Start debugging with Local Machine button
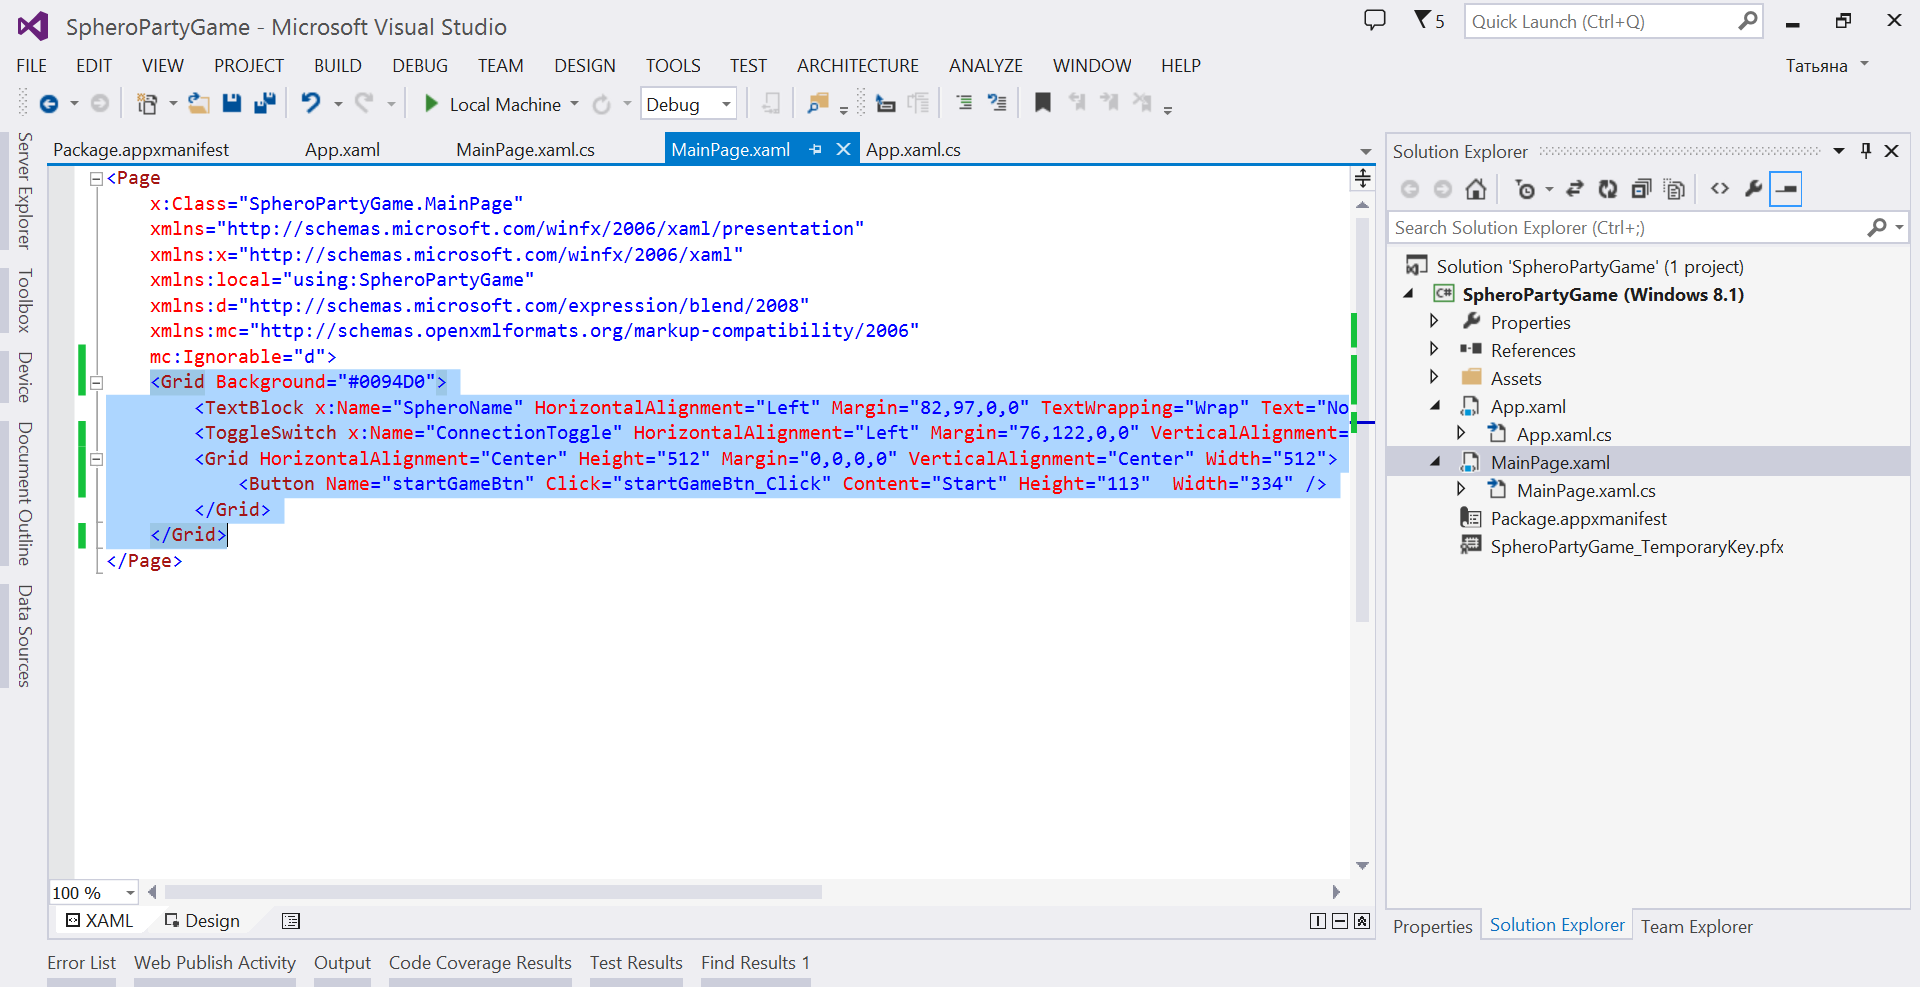1920x987 pixels. (492, 104)
